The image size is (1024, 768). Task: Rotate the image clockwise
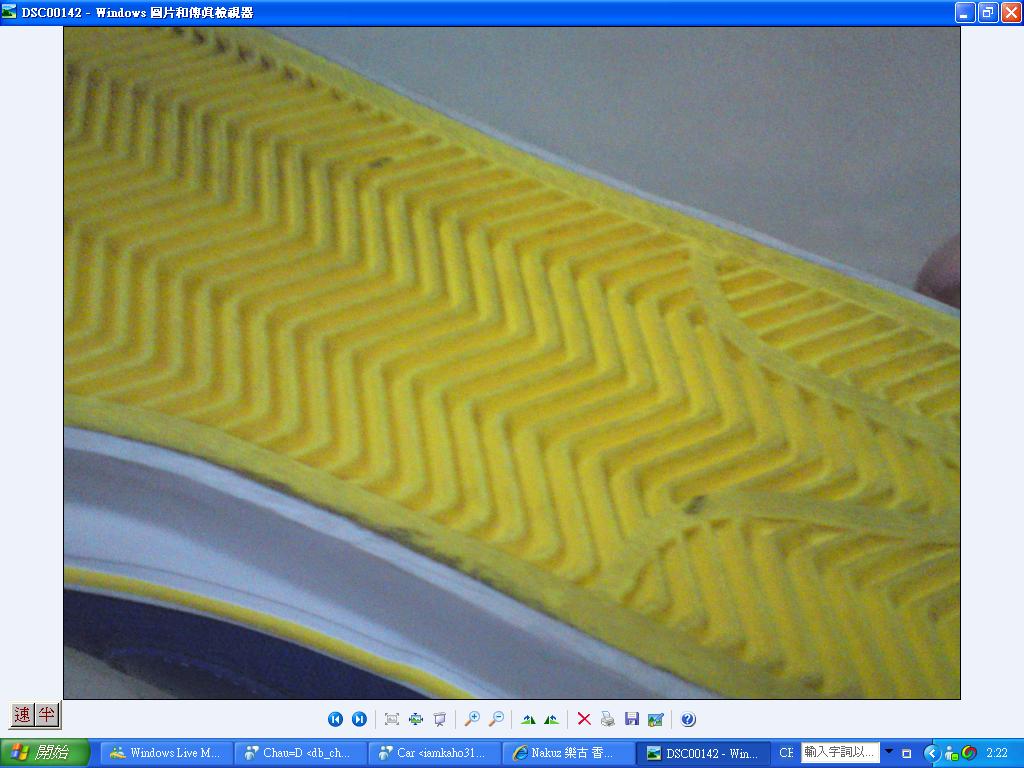pyautogui.click(x=528, y=719)
